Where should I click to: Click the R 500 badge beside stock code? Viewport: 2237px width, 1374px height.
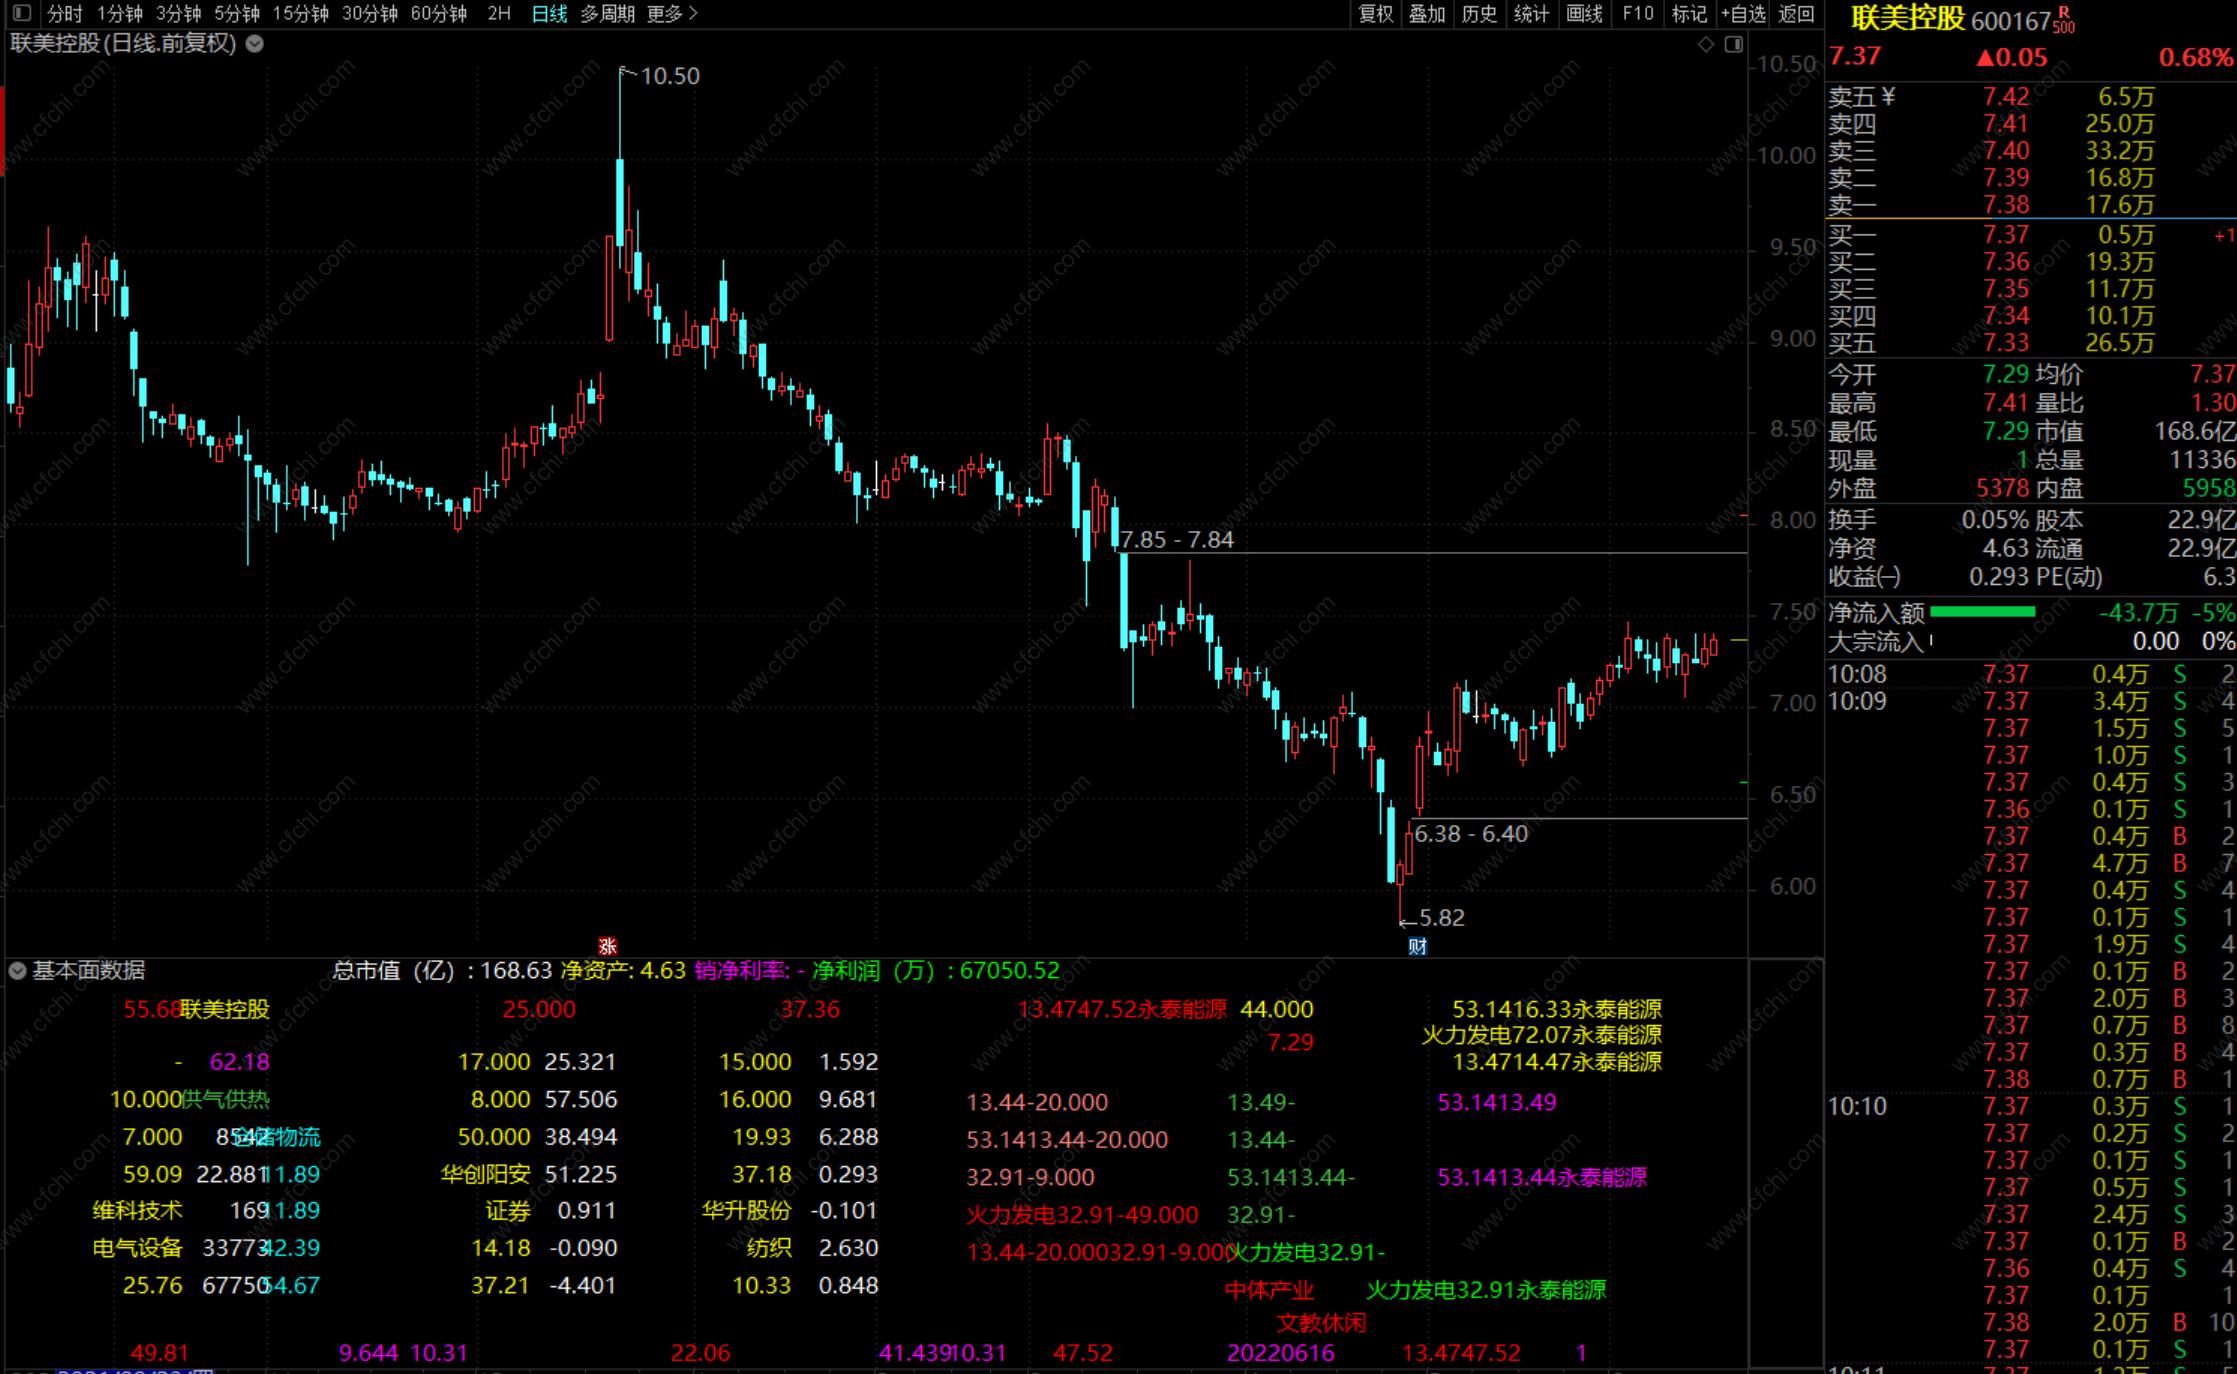[x=2064, y=20]
